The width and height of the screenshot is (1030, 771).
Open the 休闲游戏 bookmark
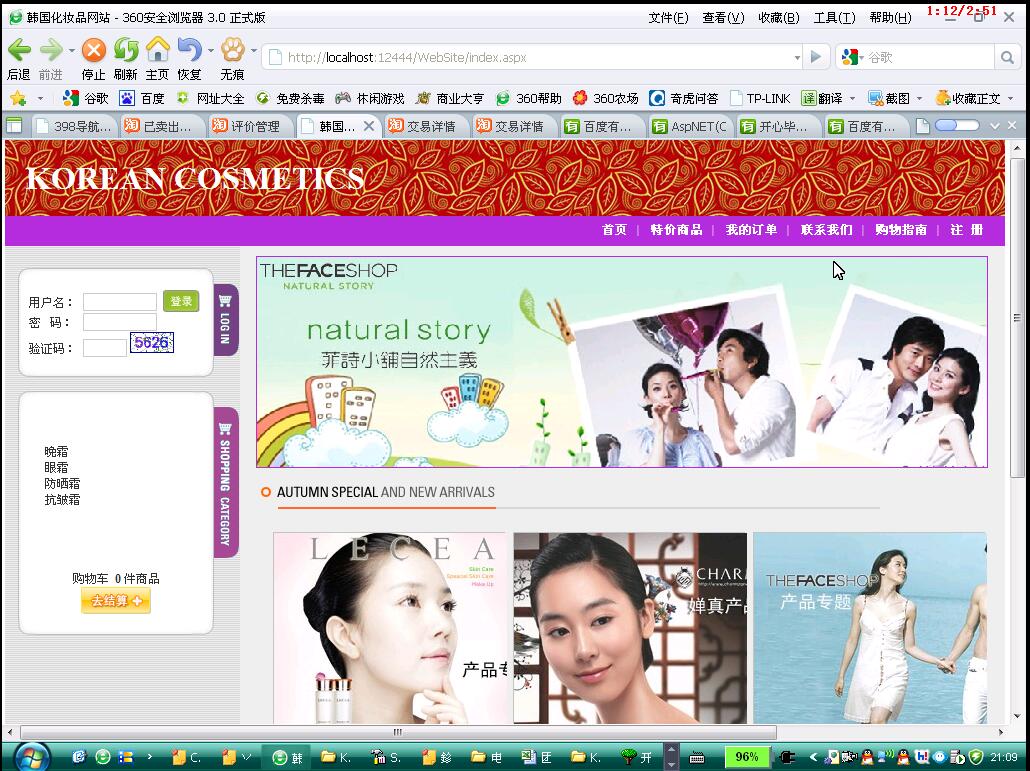click(370, 99)
